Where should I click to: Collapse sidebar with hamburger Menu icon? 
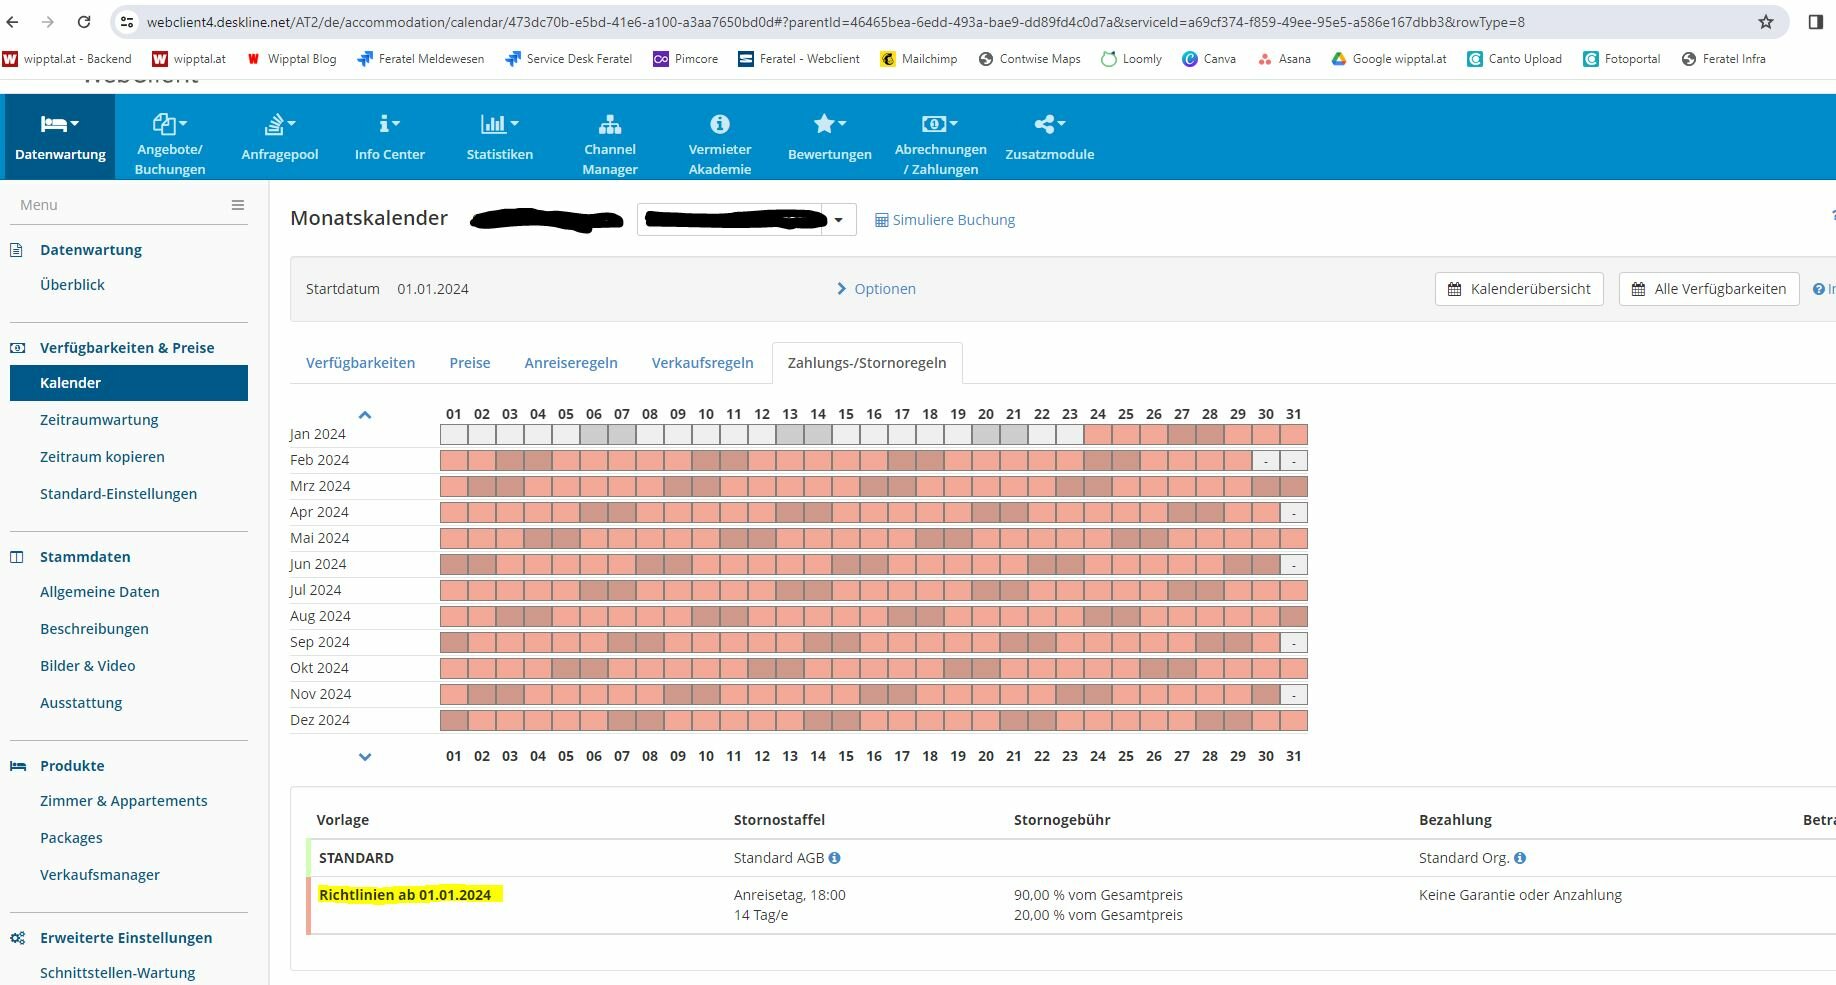pos(238,205)
